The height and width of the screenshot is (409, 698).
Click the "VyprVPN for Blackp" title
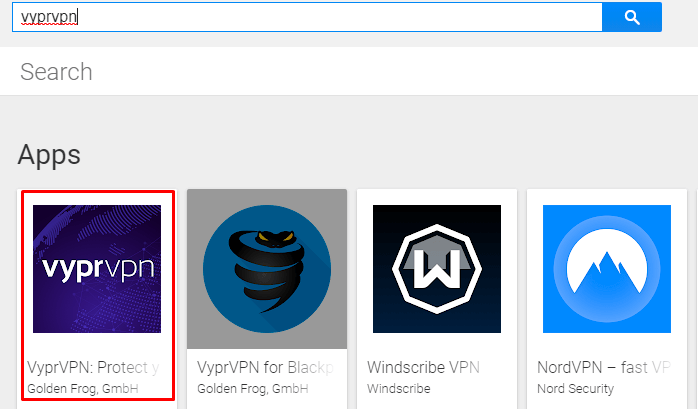pyautogui.click(x=265, y=368)
